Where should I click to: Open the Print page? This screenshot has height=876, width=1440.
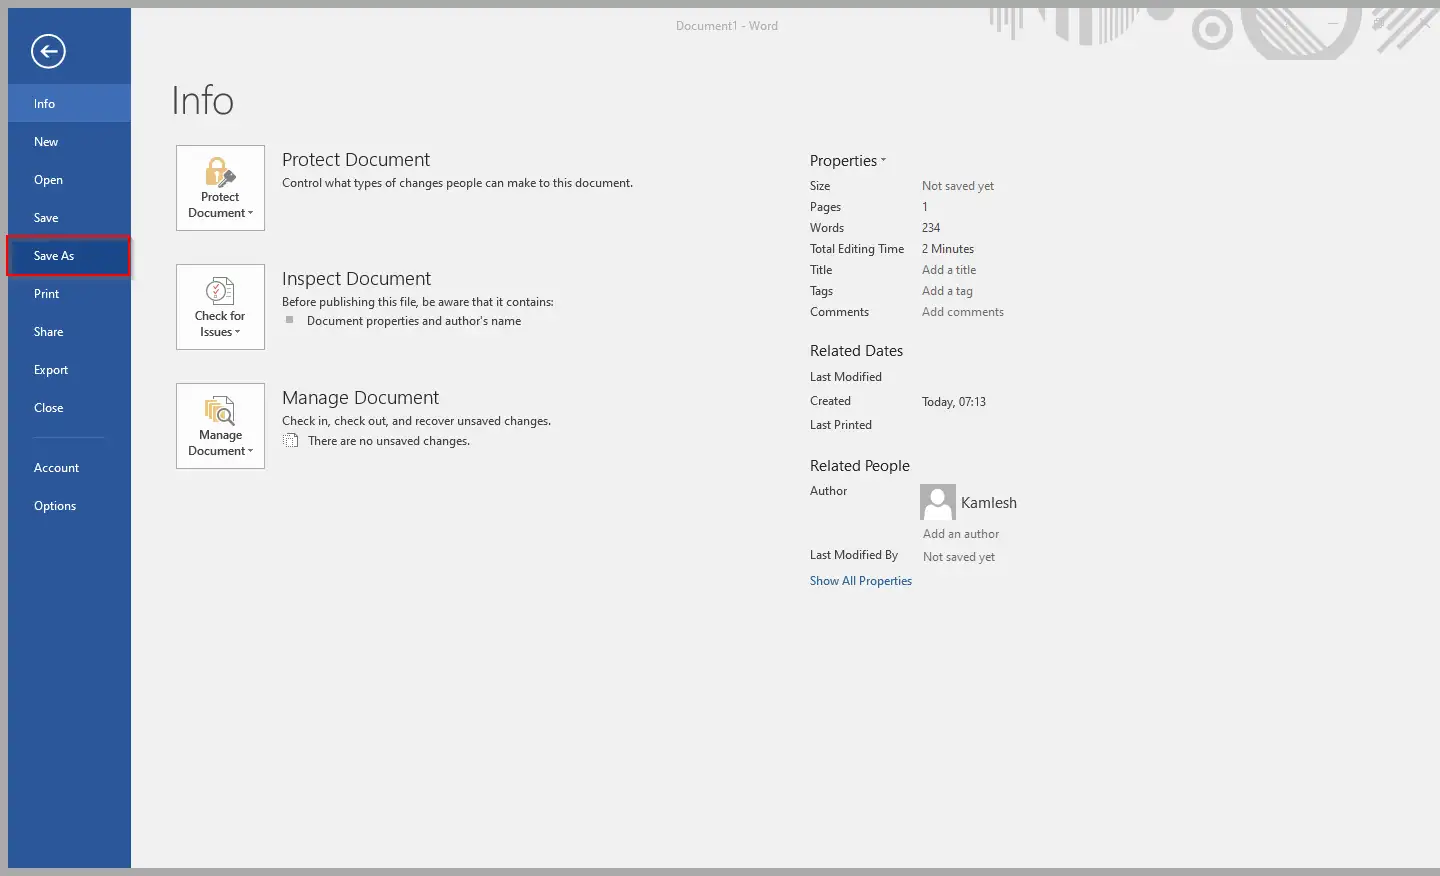(x=69, y=293)
